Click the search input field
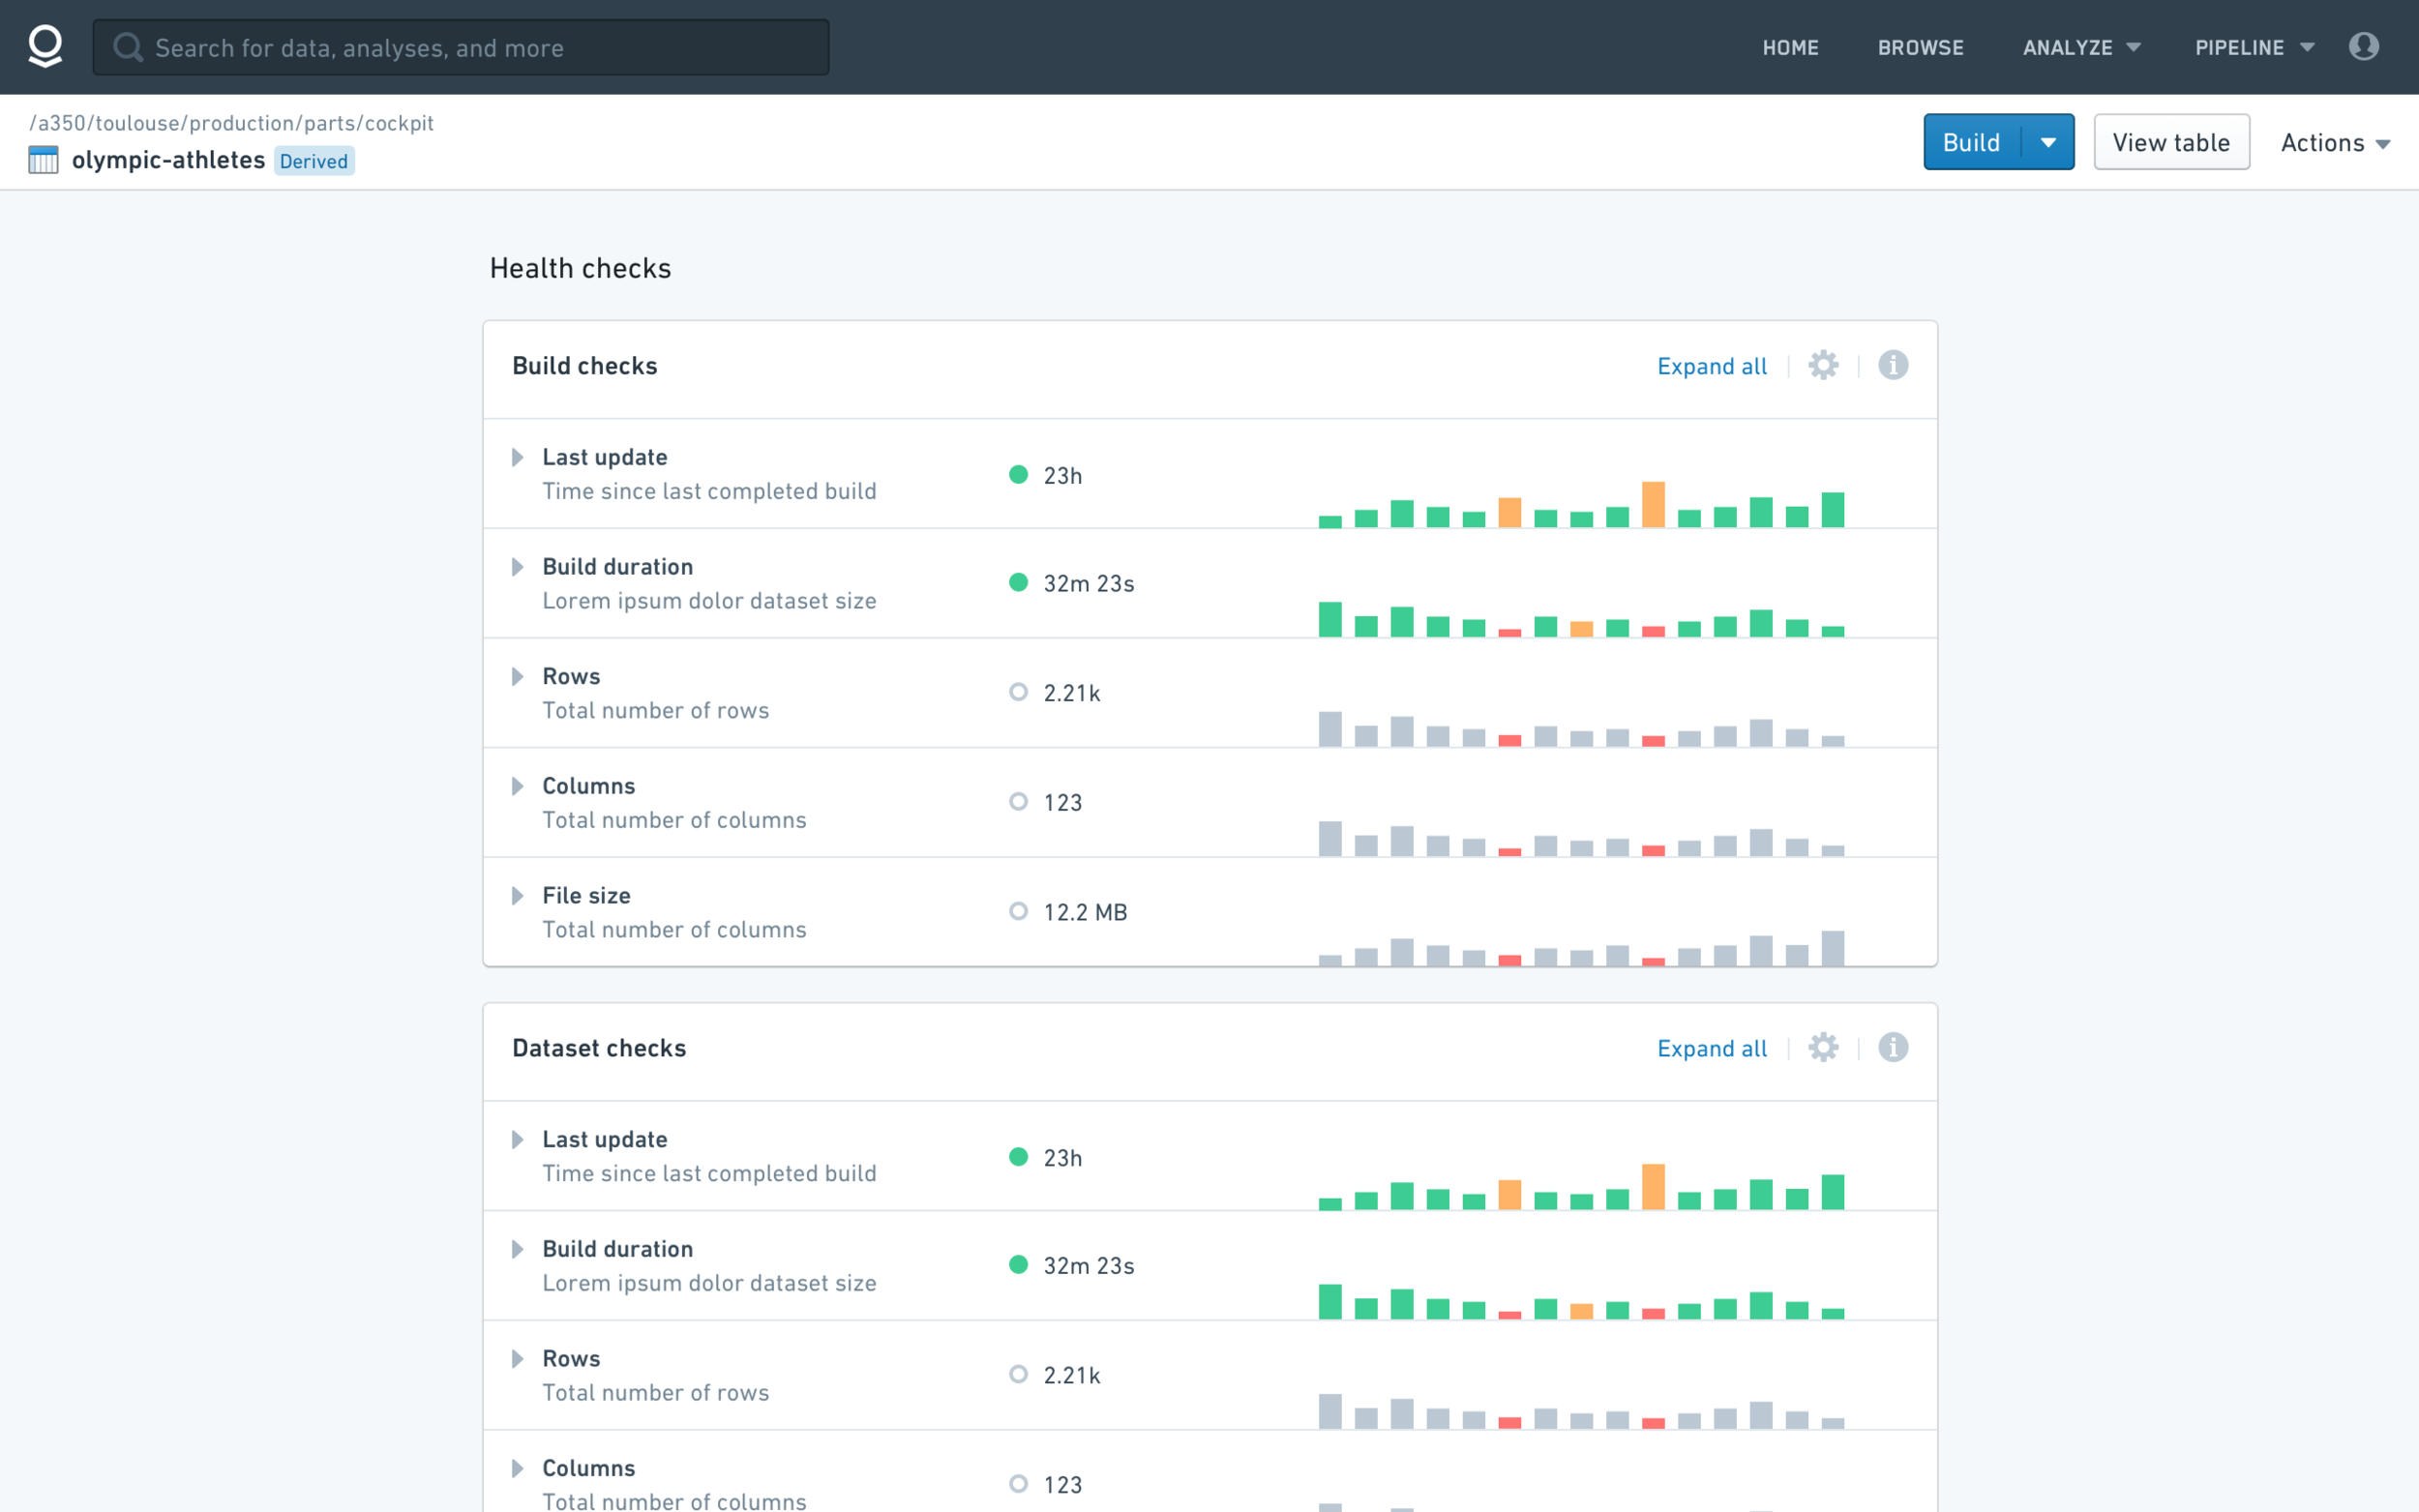Screen dimensions: 2419x1512 click(461, 47)
